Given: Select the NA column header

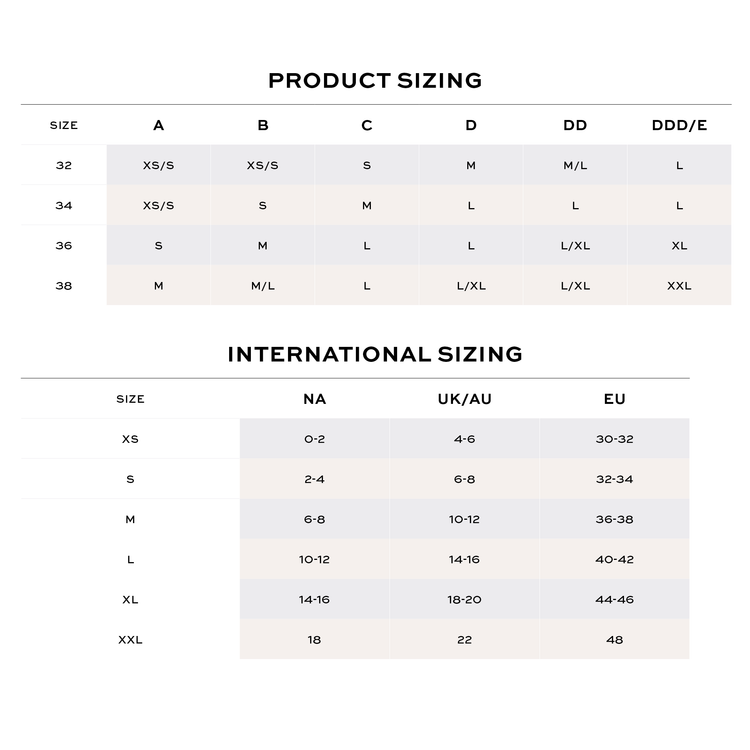Looking at the screenshot, I should 315,399.
